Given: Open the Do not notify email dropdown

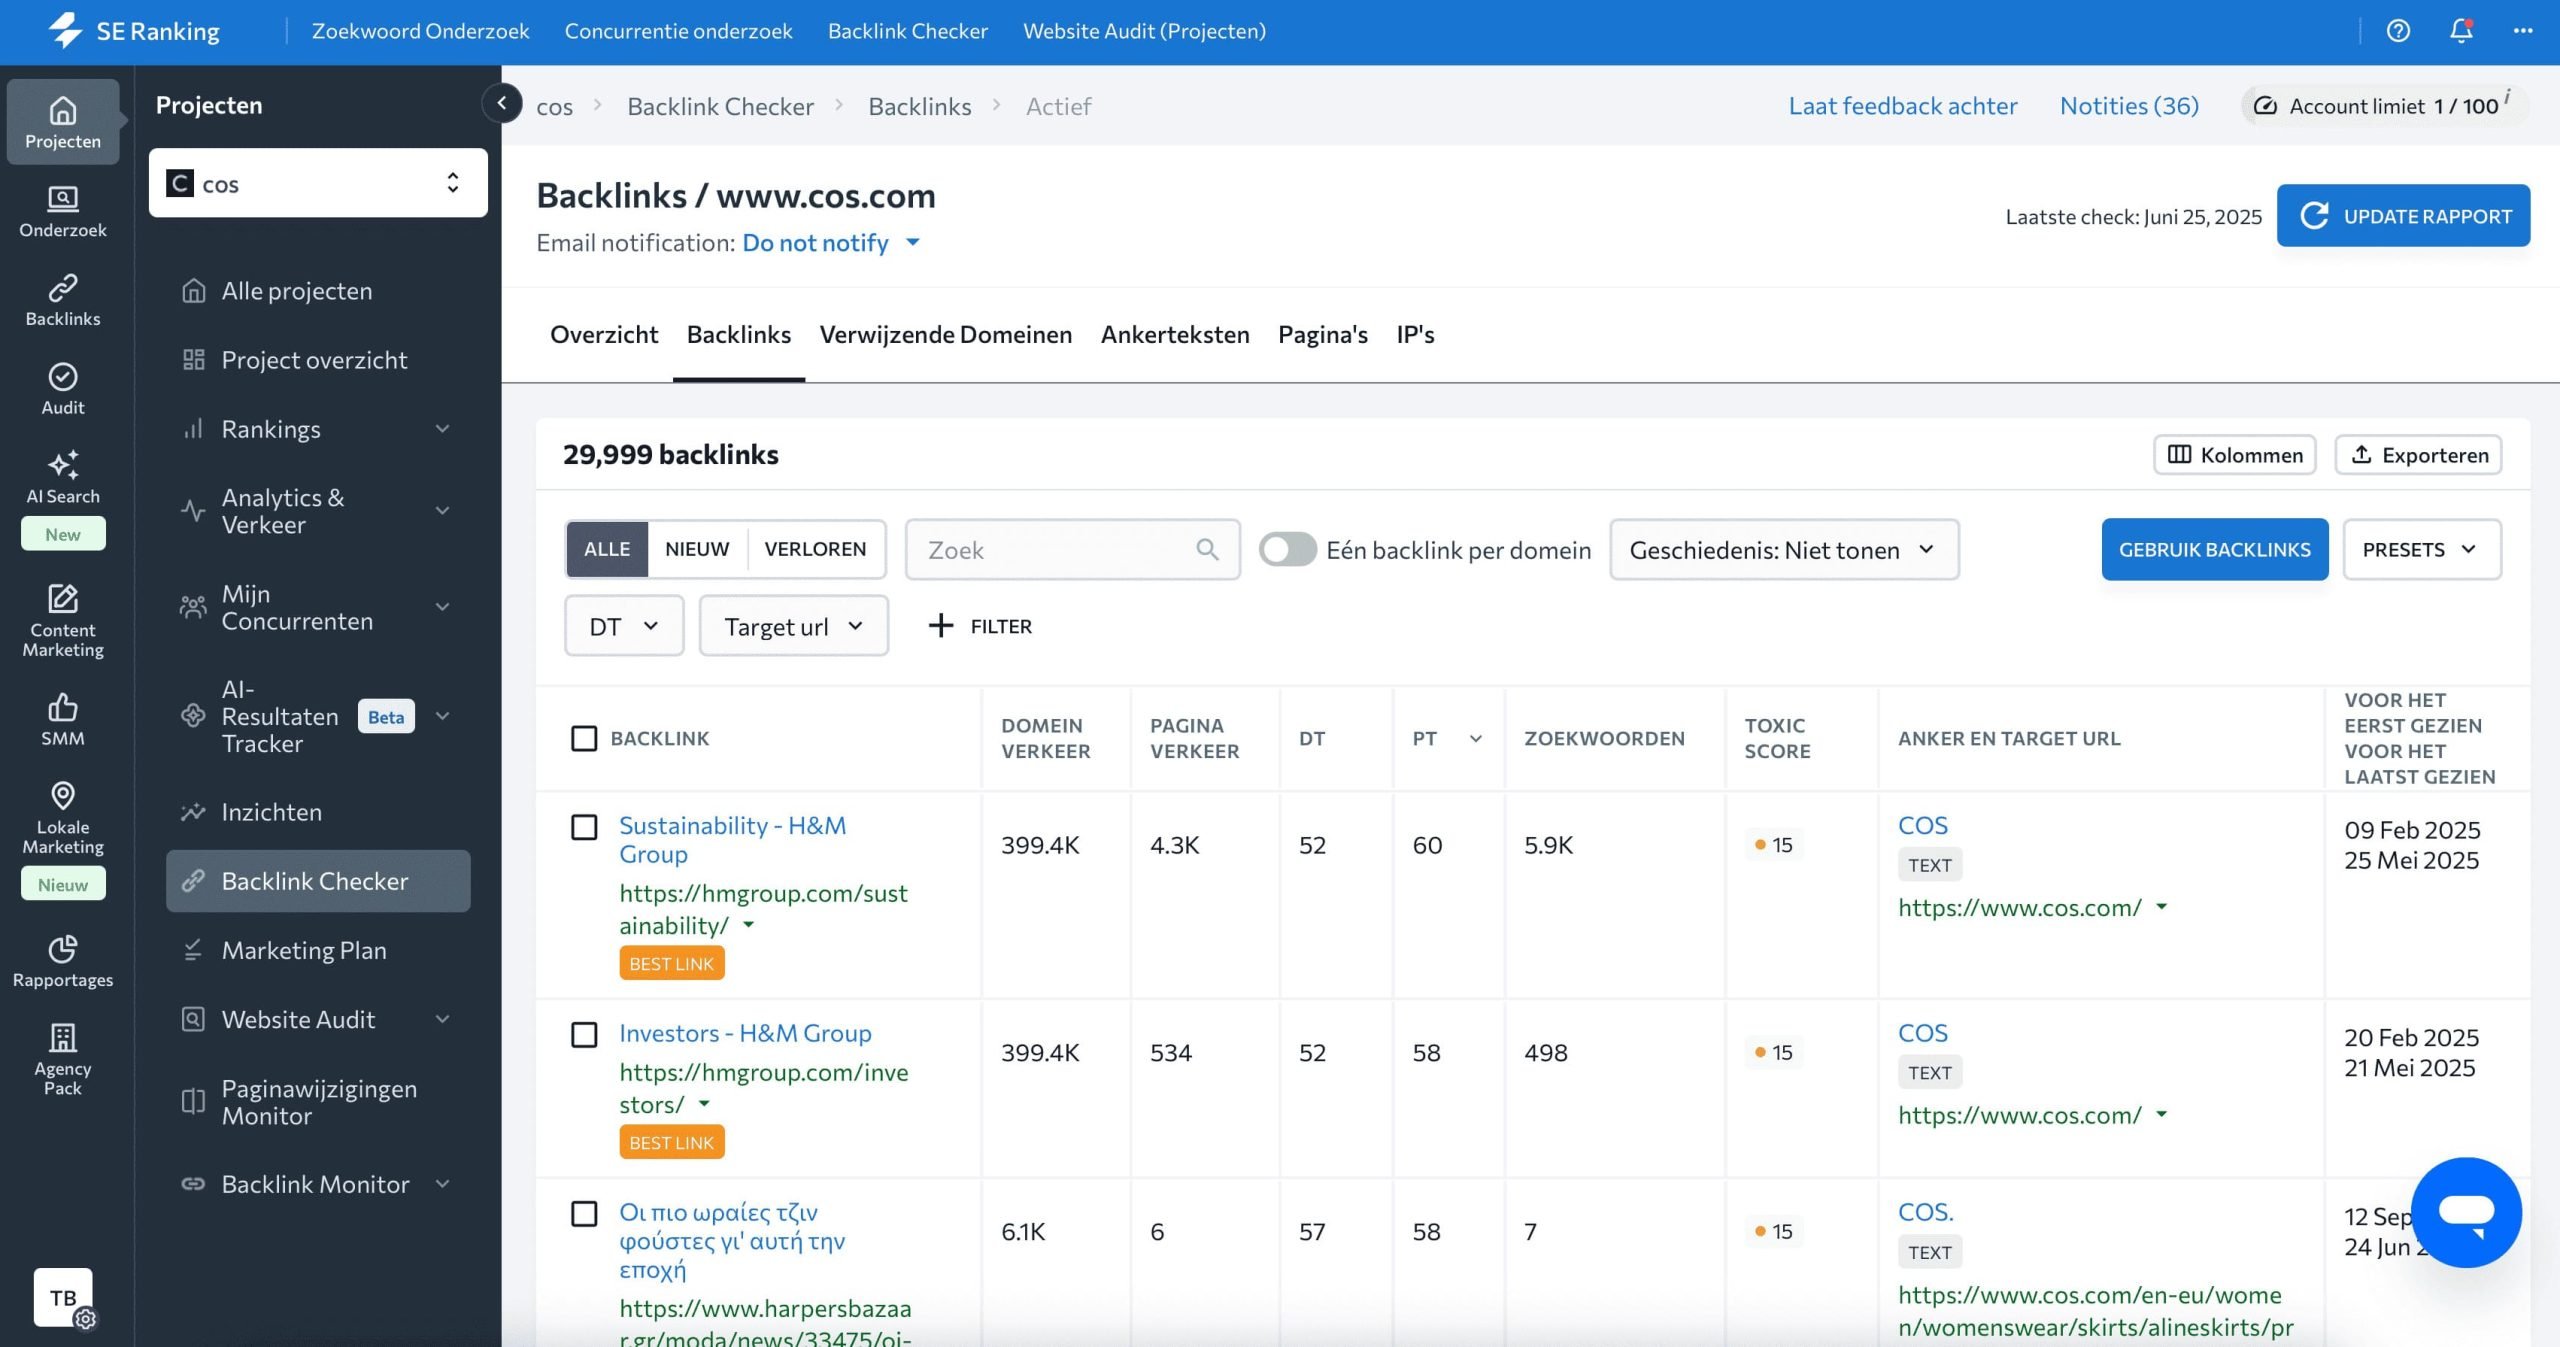Looking at the screenshot, I should [x=830, y=243].
